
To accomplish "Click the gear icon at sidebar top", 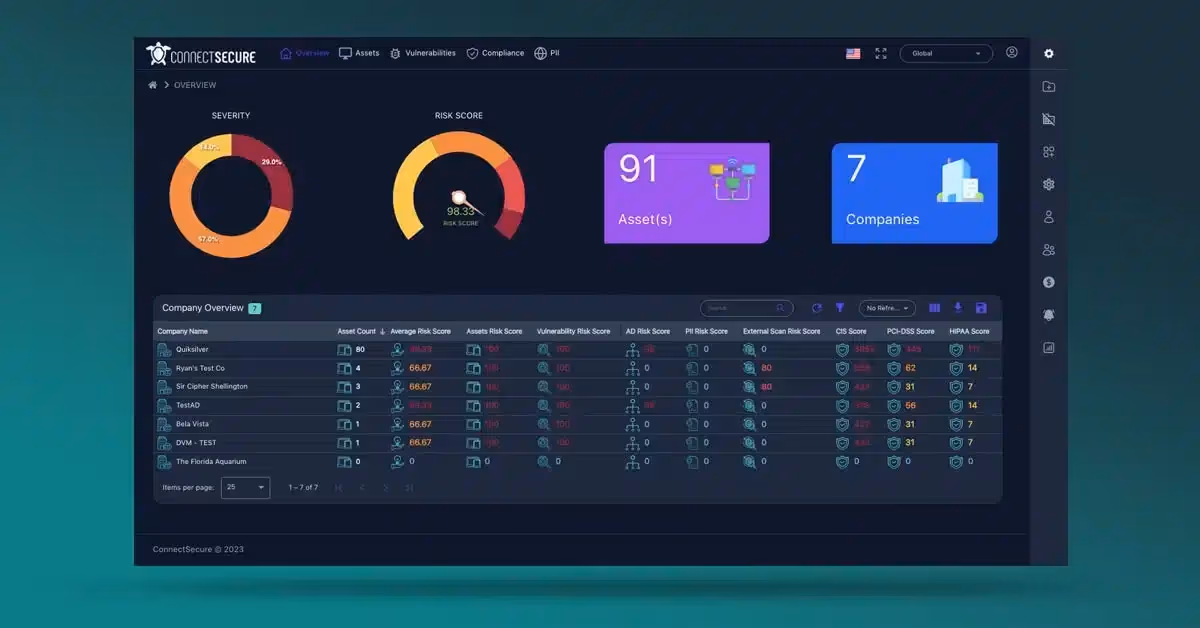I will coord(1049,53).
